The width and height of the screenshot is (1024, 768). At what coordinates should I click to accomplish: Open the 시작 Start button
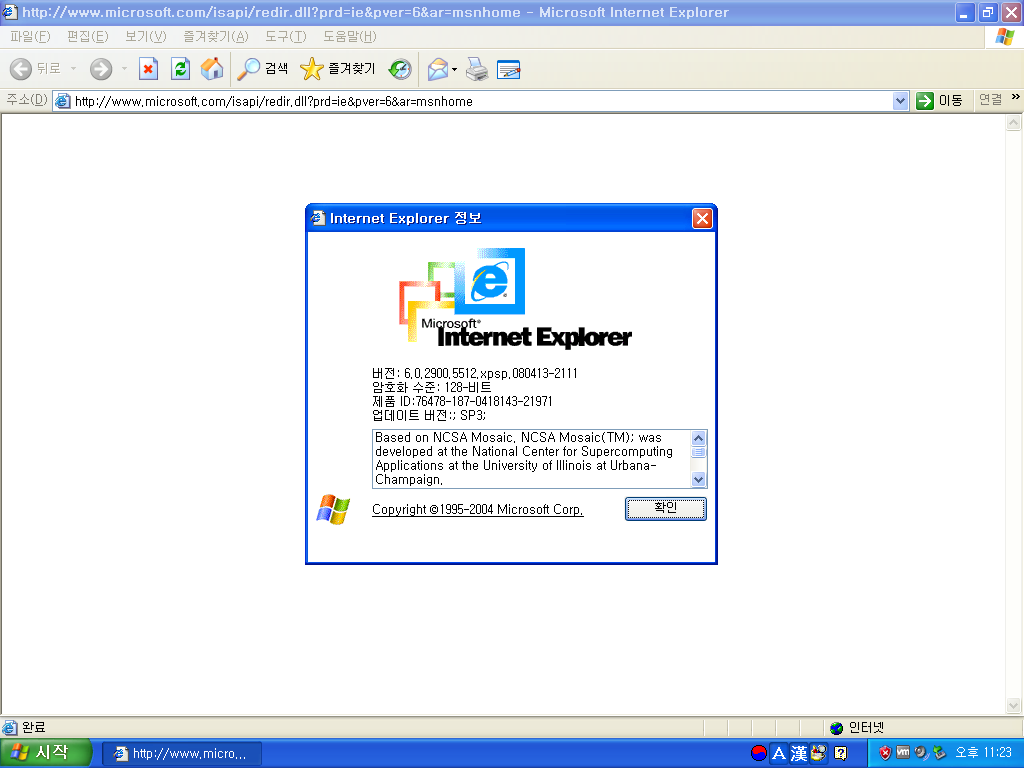click(x=45, y=753)
